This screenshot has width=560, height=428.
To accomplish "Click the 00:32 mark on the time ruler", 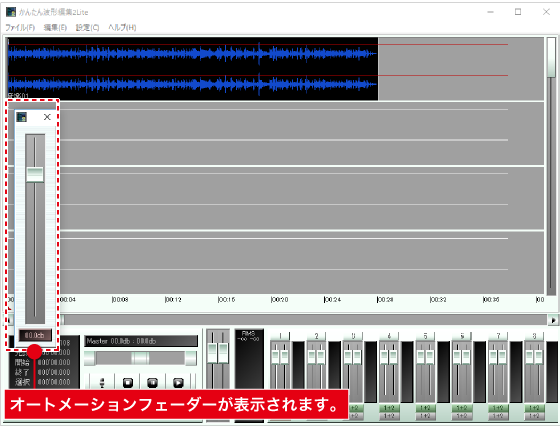I will pyautogui.click(x=438, y=299).
